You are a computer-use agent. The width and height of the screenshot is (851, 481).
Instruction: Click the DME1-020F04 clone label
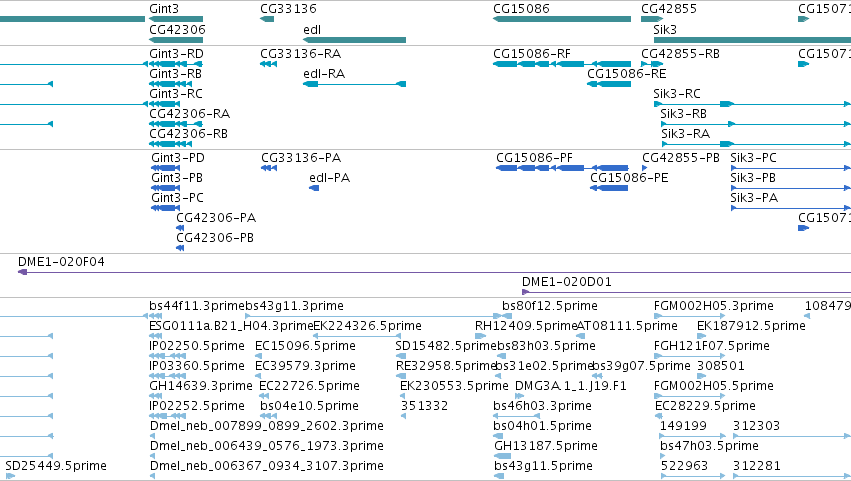click(x=61, y=262)
